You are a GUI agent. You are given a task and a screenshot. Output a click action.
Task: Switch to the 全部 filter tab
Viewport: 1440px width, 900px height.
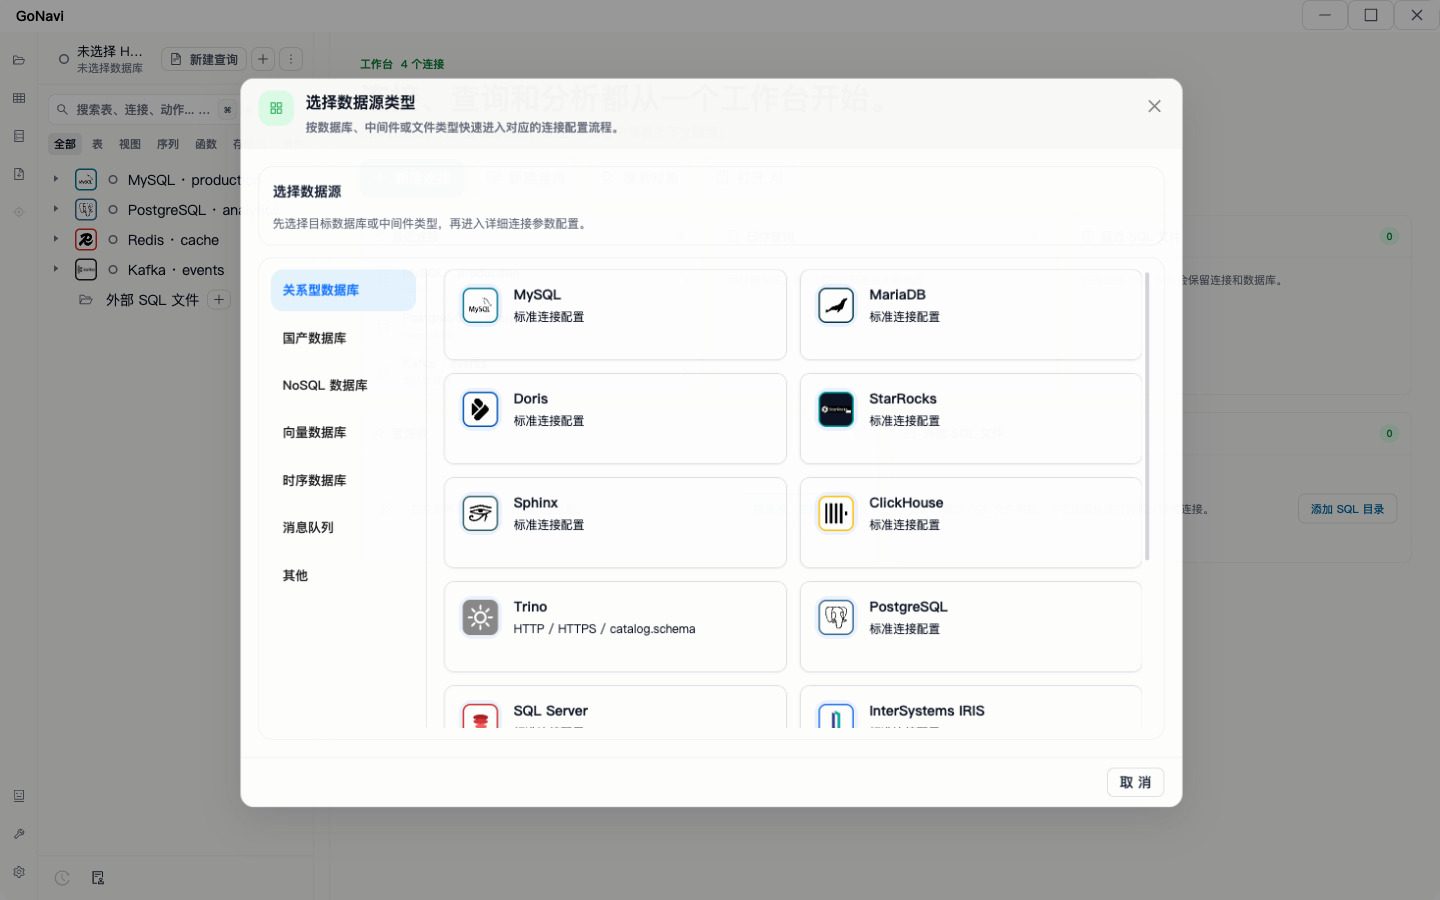point(65,144)
